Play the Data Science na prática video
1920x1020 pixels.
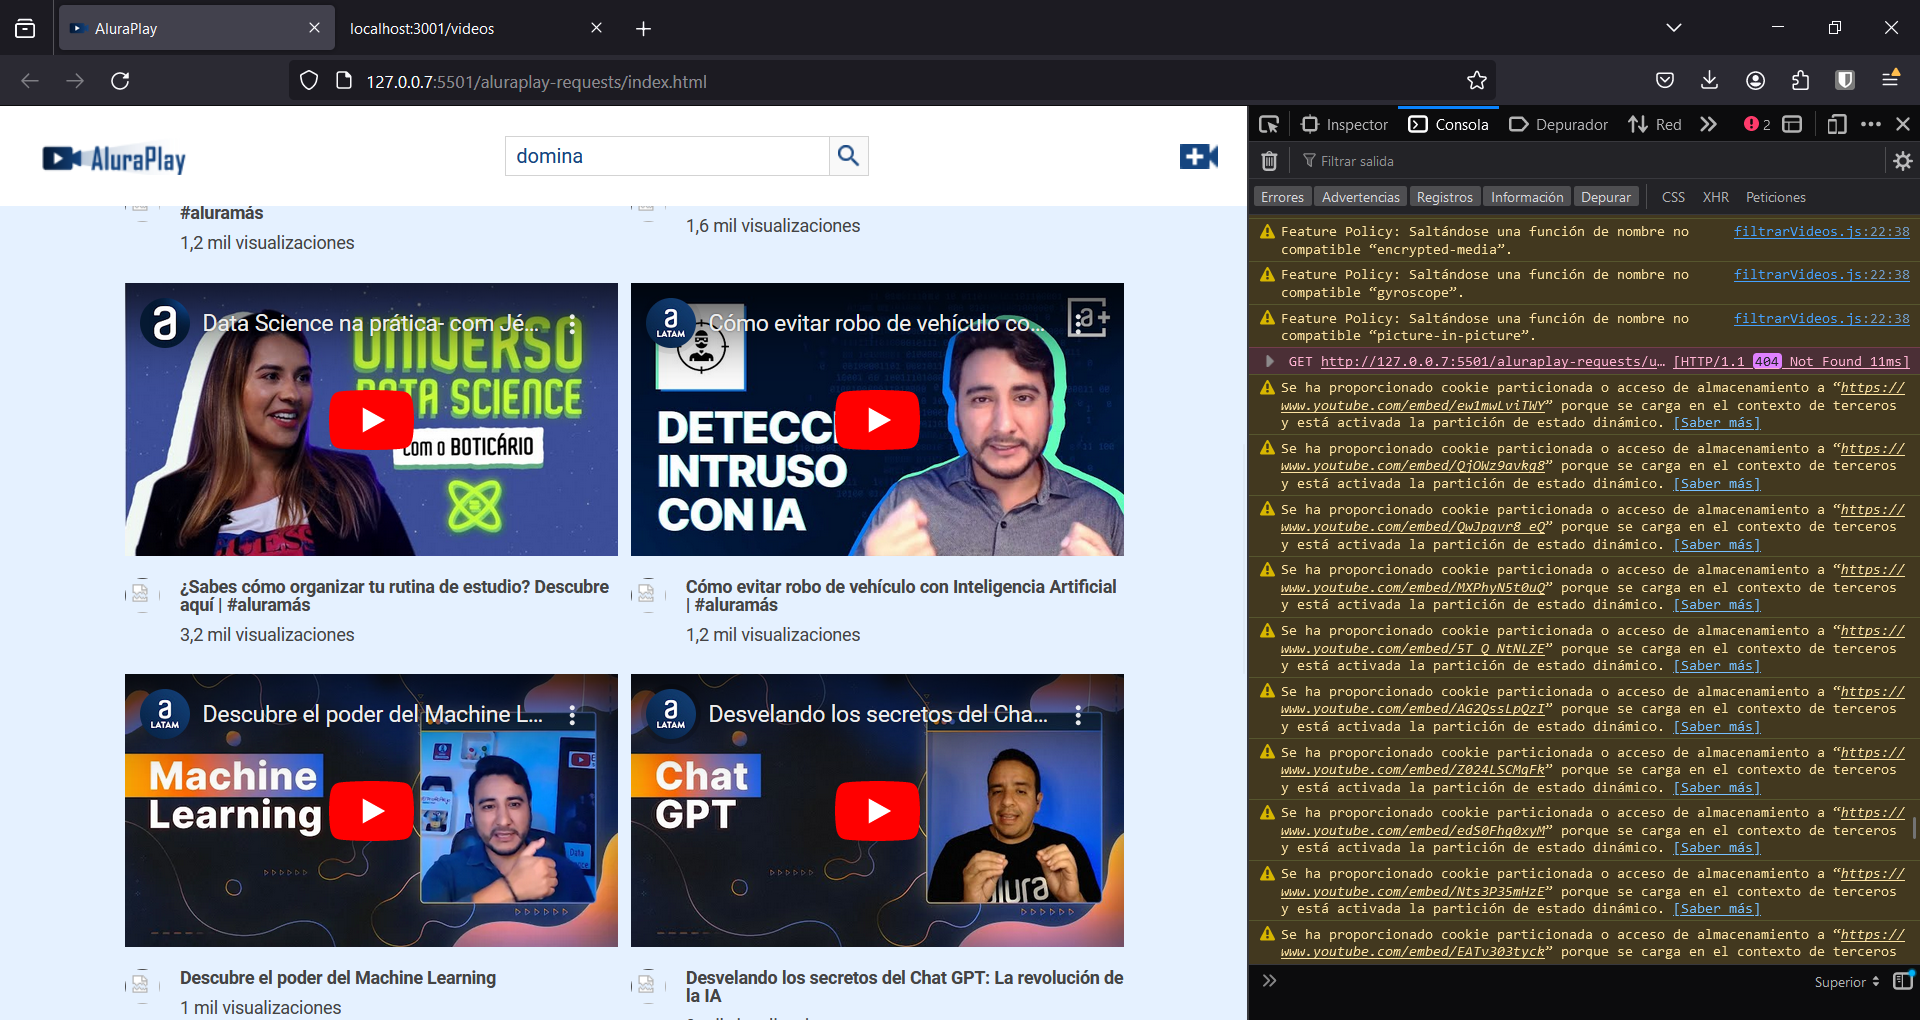pyautogui.click(x=372, y=420)
